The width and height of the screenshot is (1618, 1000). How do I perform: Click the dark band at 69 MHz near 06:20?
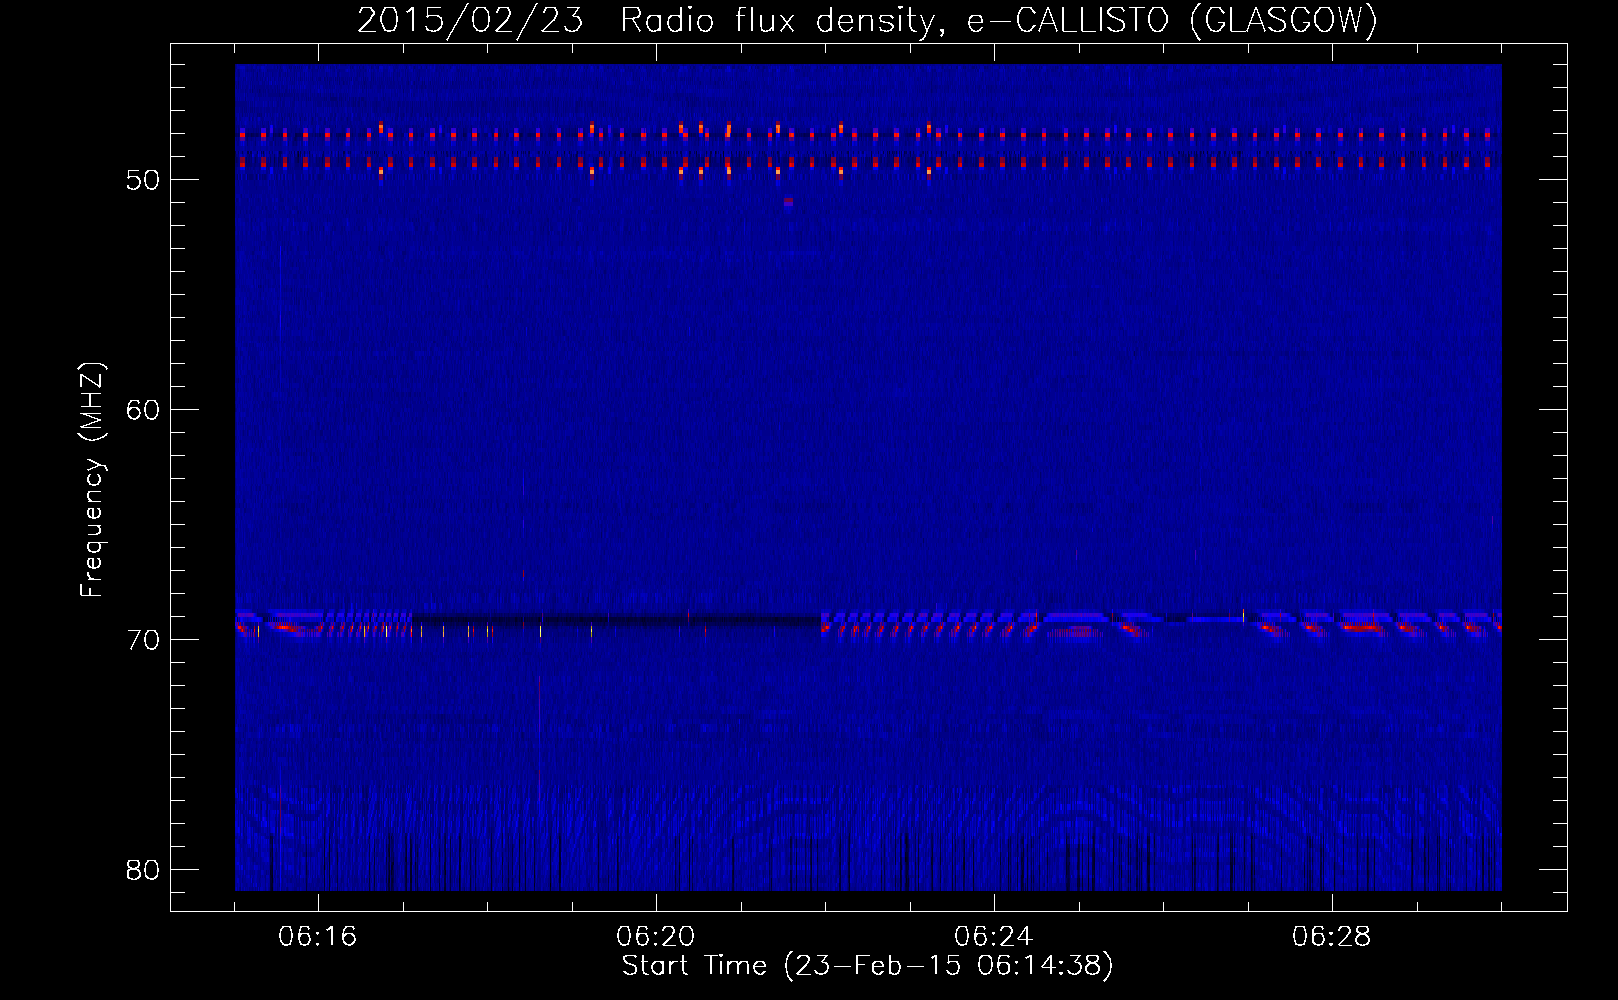pos(617,621)
